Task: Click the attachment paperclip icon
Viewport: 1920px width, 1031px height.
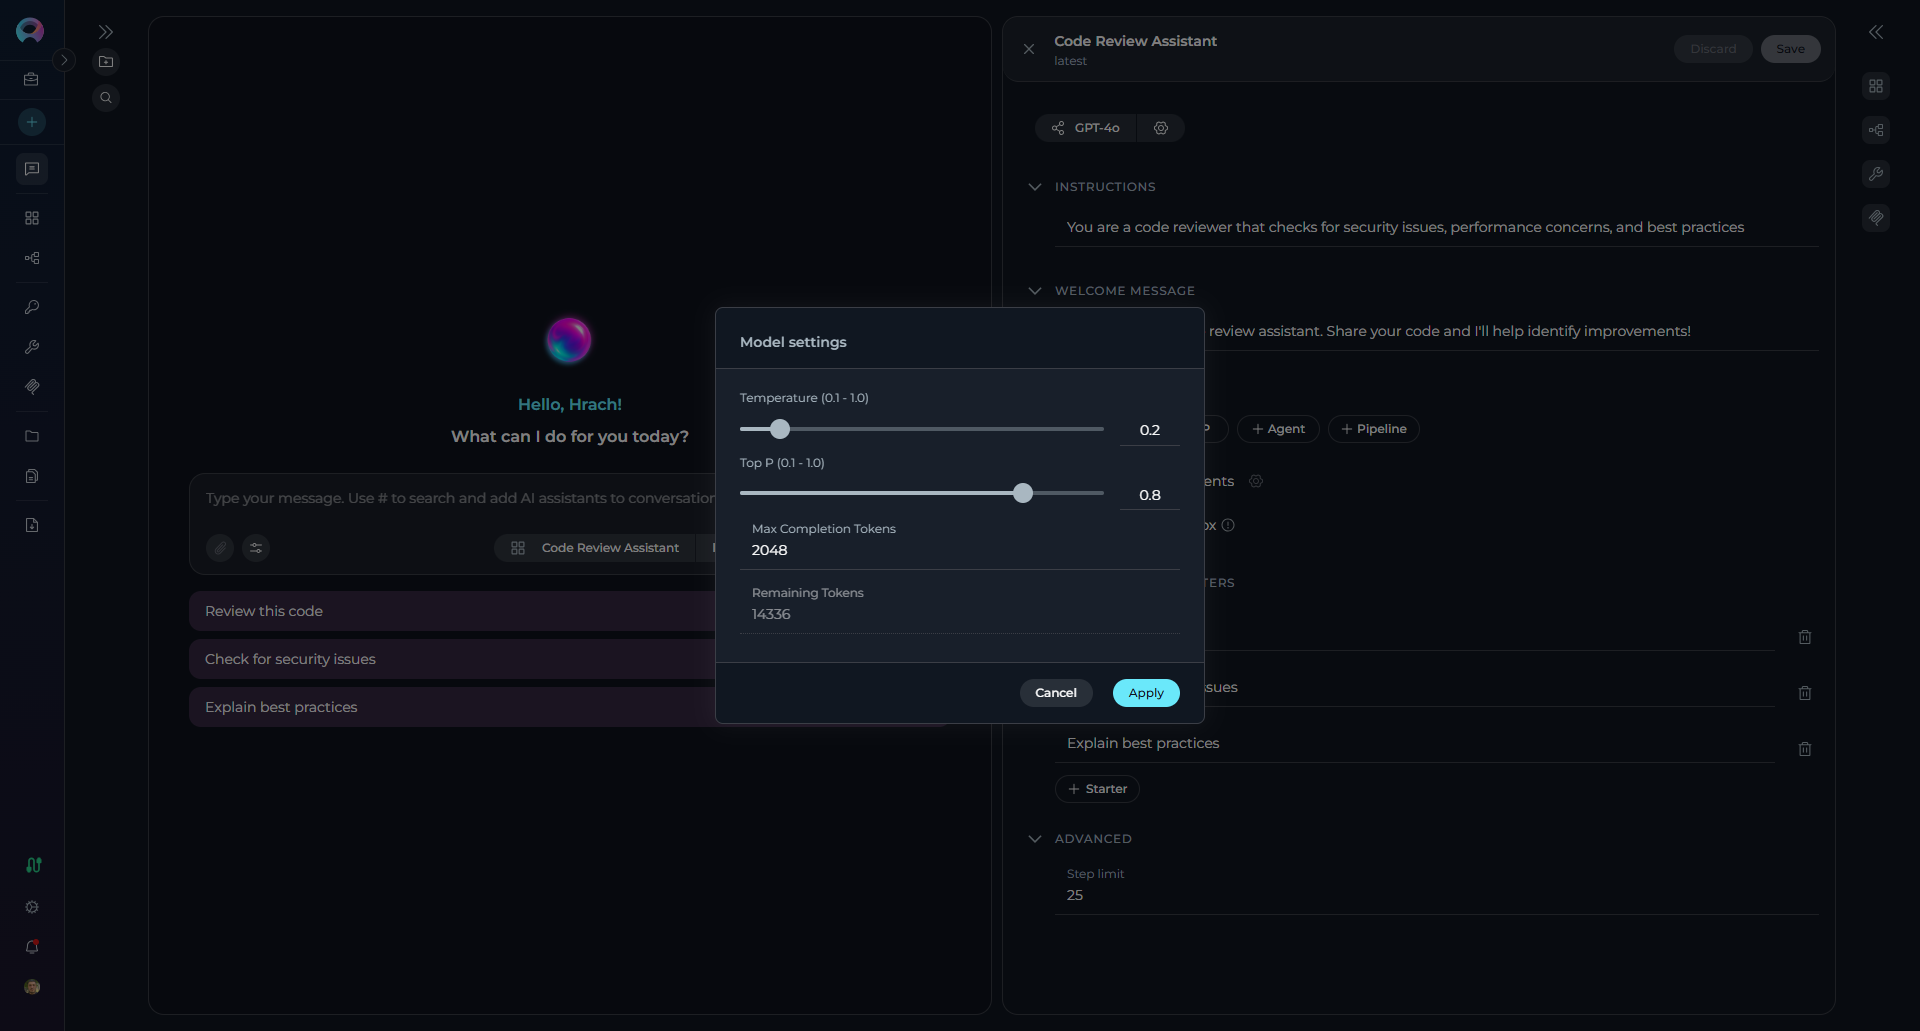Action: 220,548
